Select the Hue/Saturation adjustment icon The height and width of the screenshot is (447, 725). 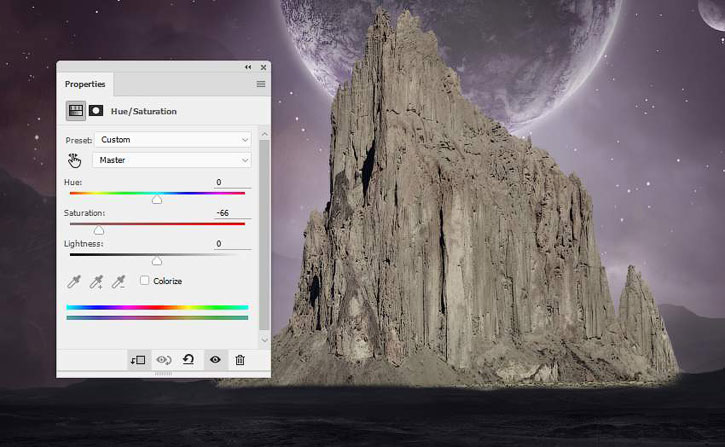(76, 111)
